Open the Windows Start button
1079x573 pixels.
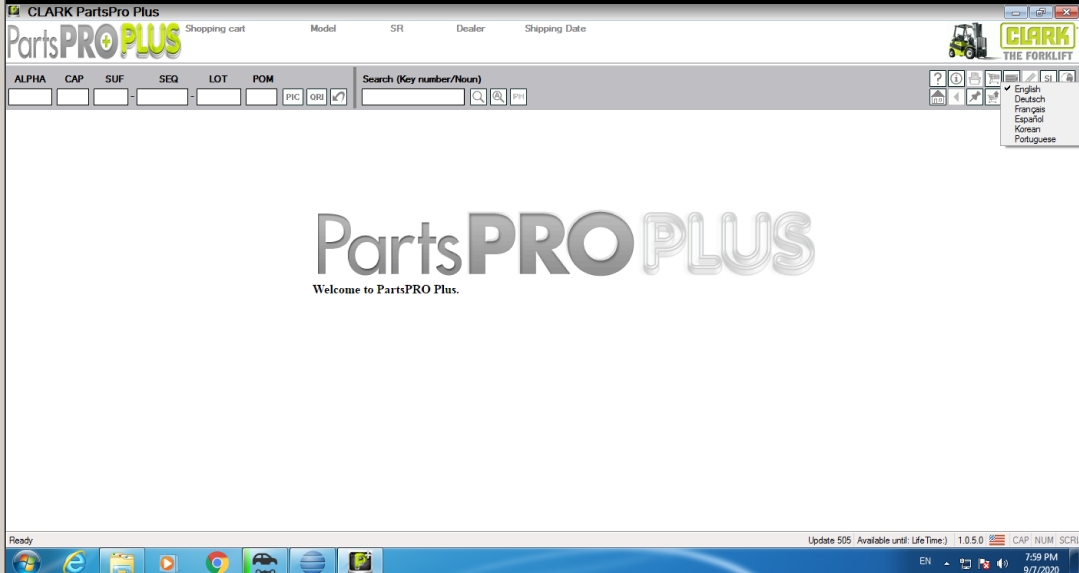pyautogui.click(x=26, y=562)
